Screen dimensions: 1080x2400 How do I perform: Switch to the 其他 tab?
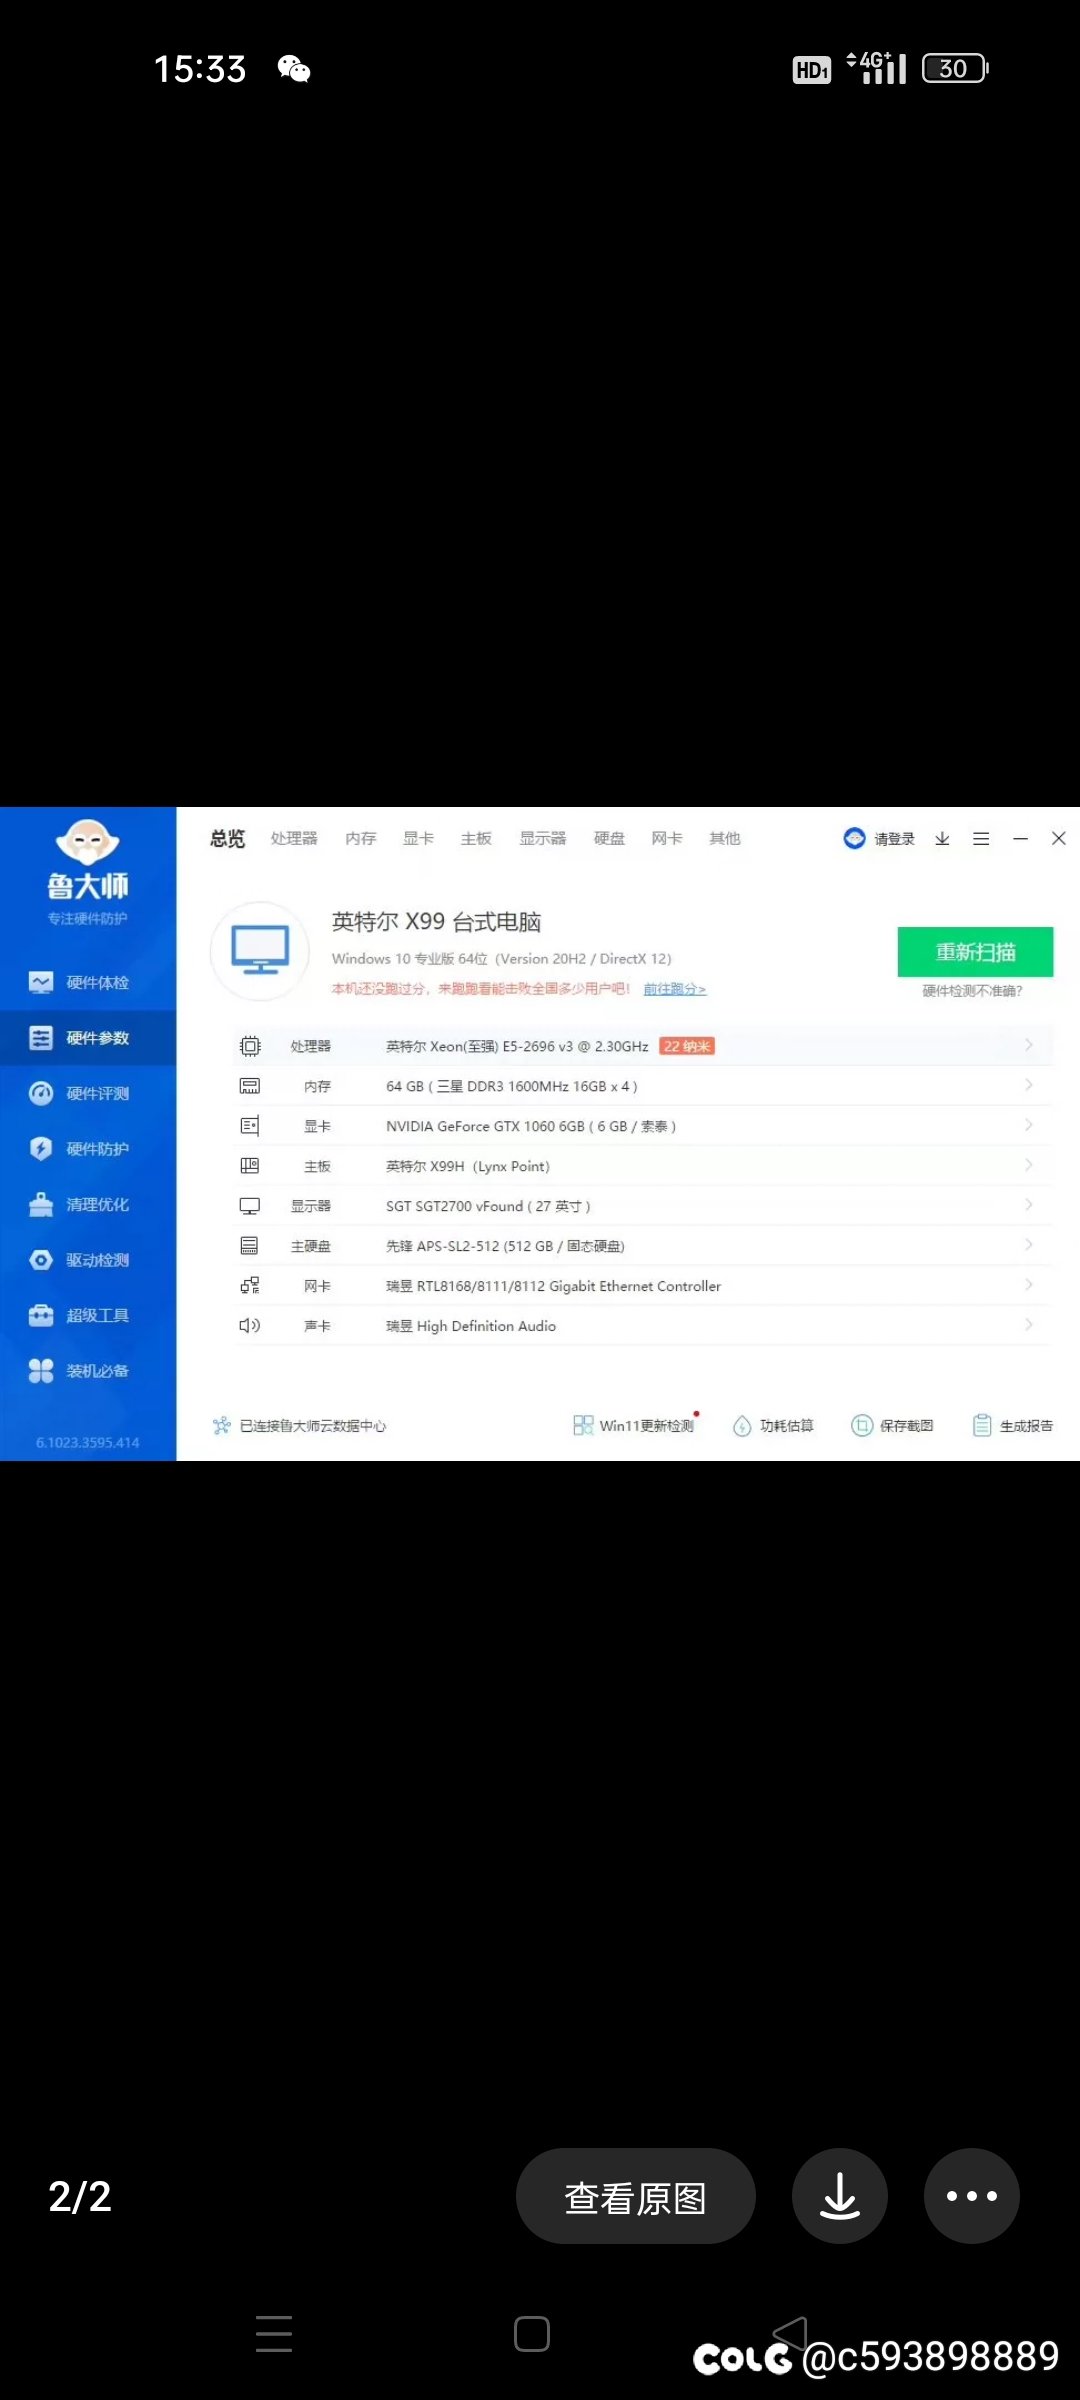pyautogui.click(x=725, y=839)
